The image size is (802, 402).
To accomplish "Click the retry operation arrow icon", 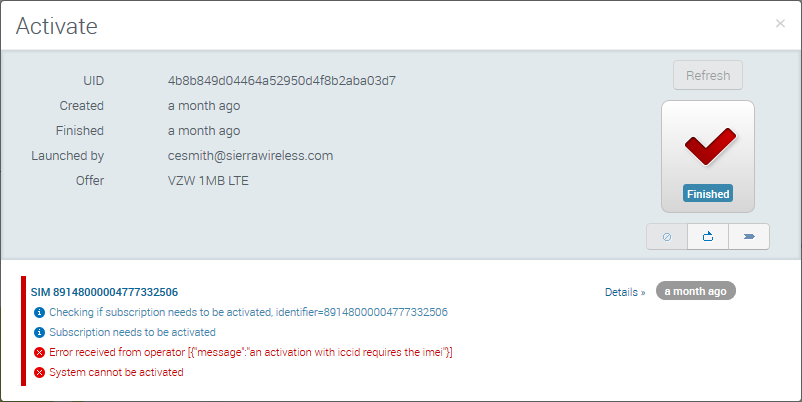I will 708,236.
